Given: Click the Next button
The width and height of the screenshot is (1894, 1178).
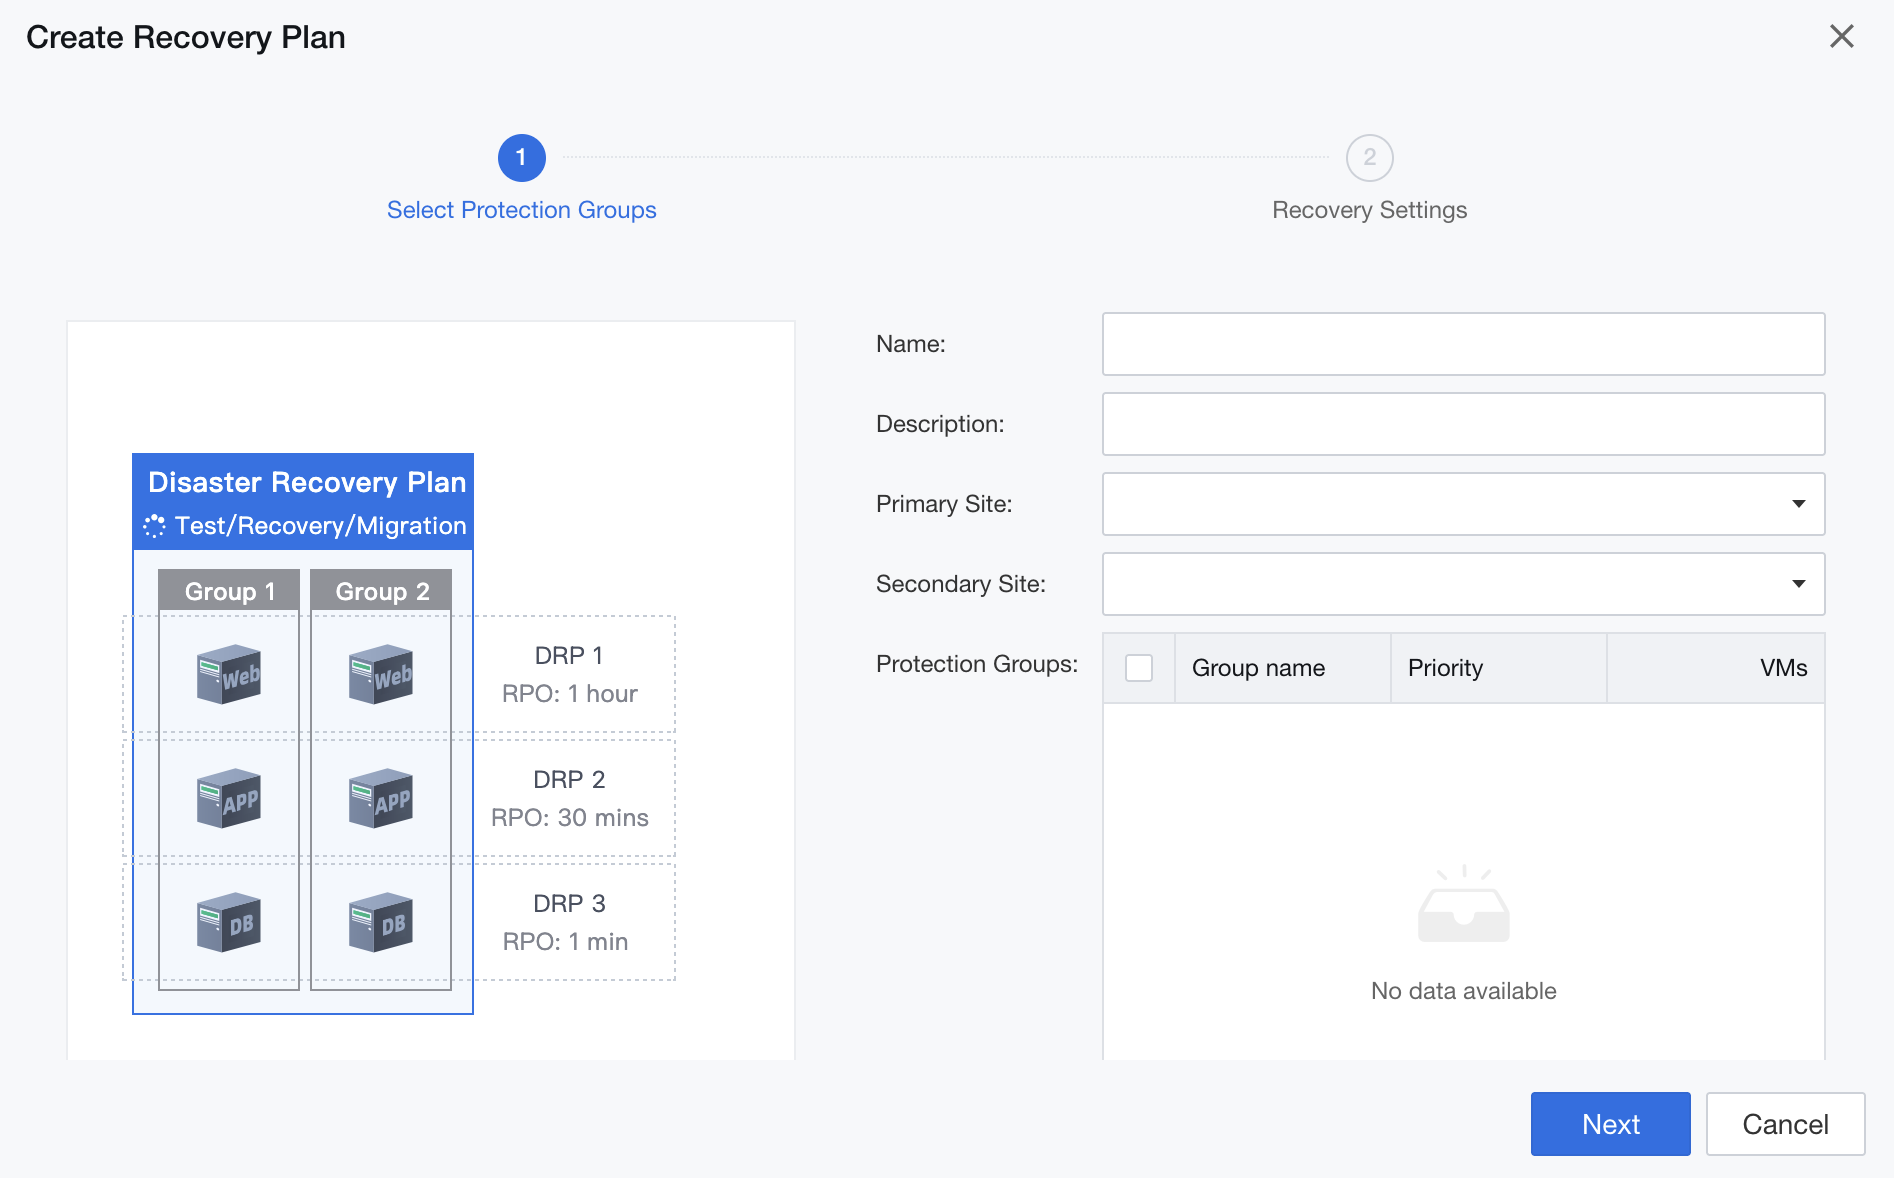Looking at the screenshot, I should [1610, 1124].
